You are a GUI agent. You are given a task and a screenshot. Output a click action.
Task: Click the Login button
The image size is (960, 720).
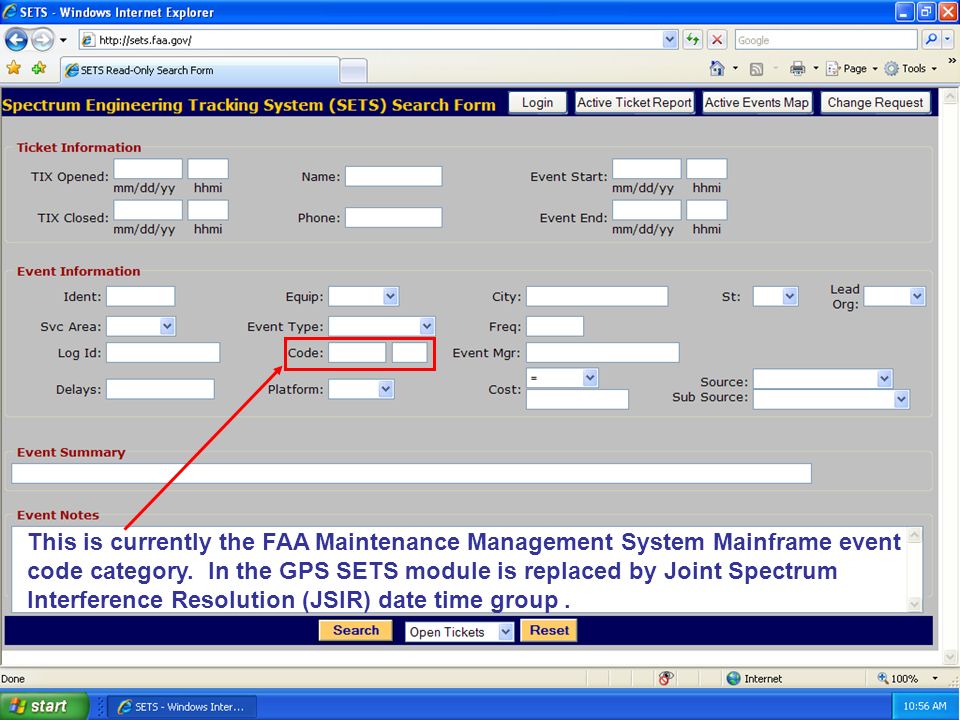pyautogui.click(x=537, y=103)
